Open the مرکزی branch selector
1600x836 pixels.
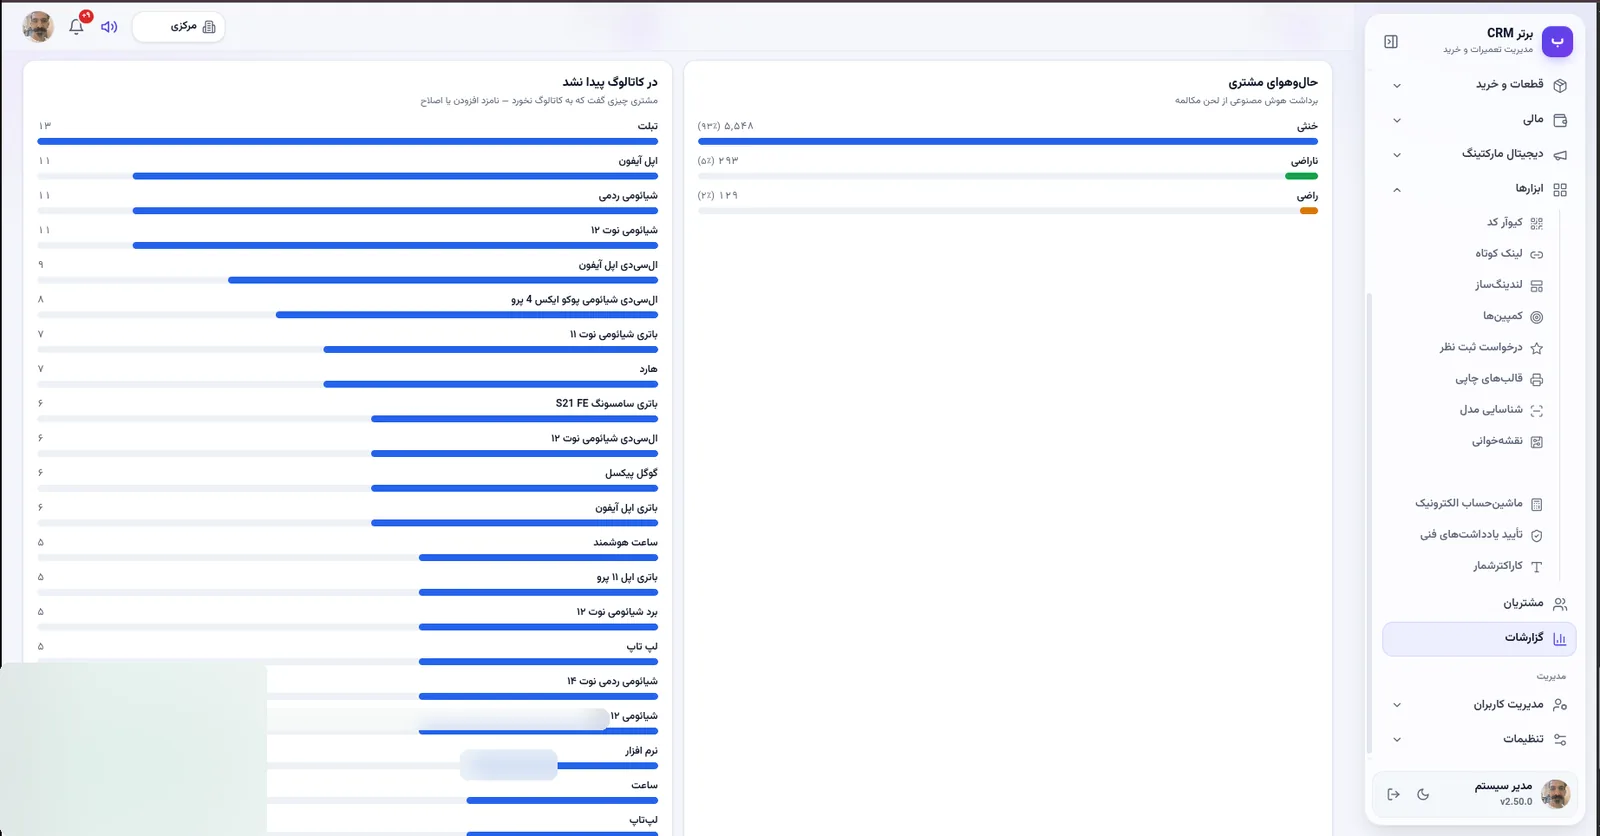179,27
